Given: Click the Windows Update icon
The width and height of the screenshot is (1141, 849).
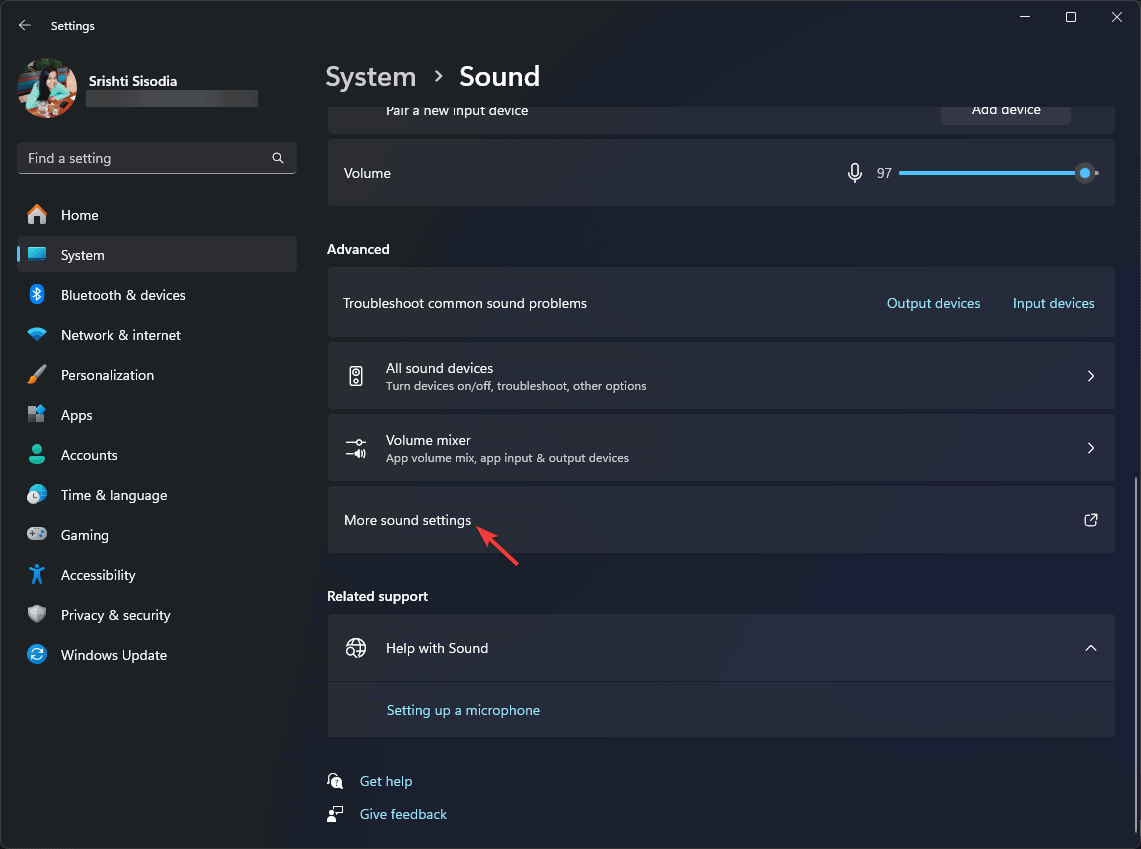Looking at the screenshot, I should [37, 655].
